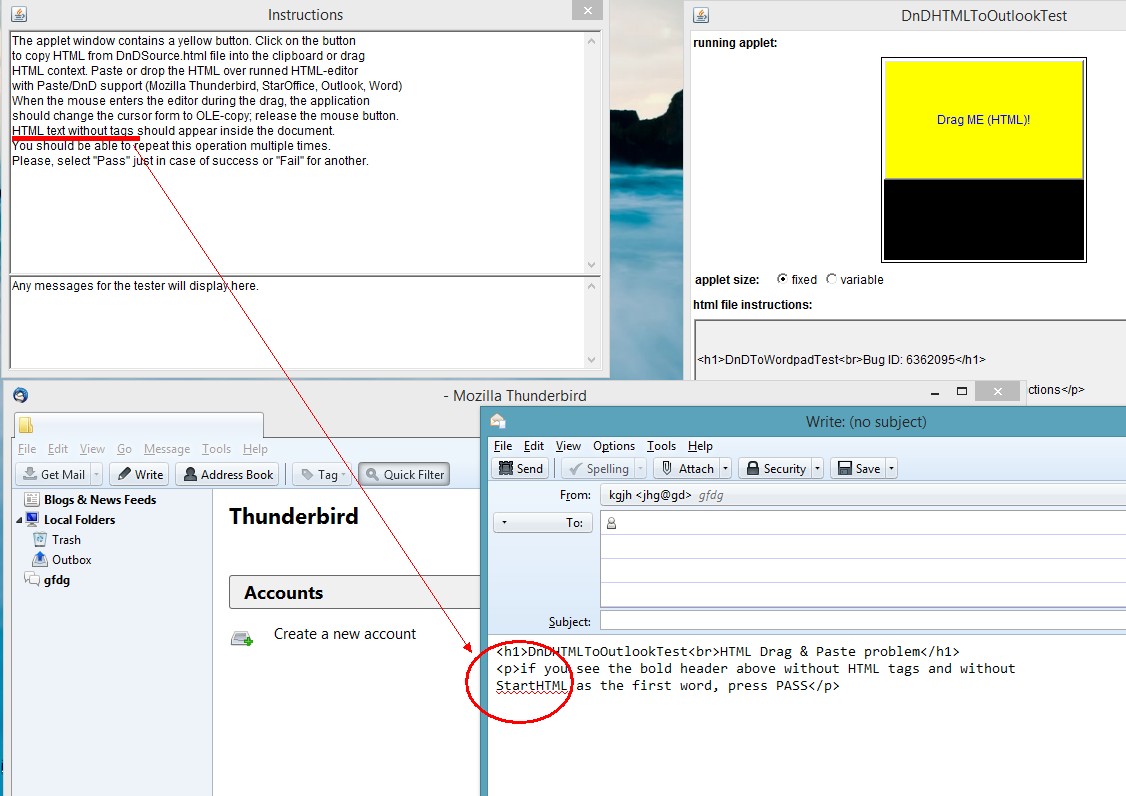Click into the Subject input field
Viewport: 1126px width, 796px height.
pyautogui.click(x=862, y=621)
